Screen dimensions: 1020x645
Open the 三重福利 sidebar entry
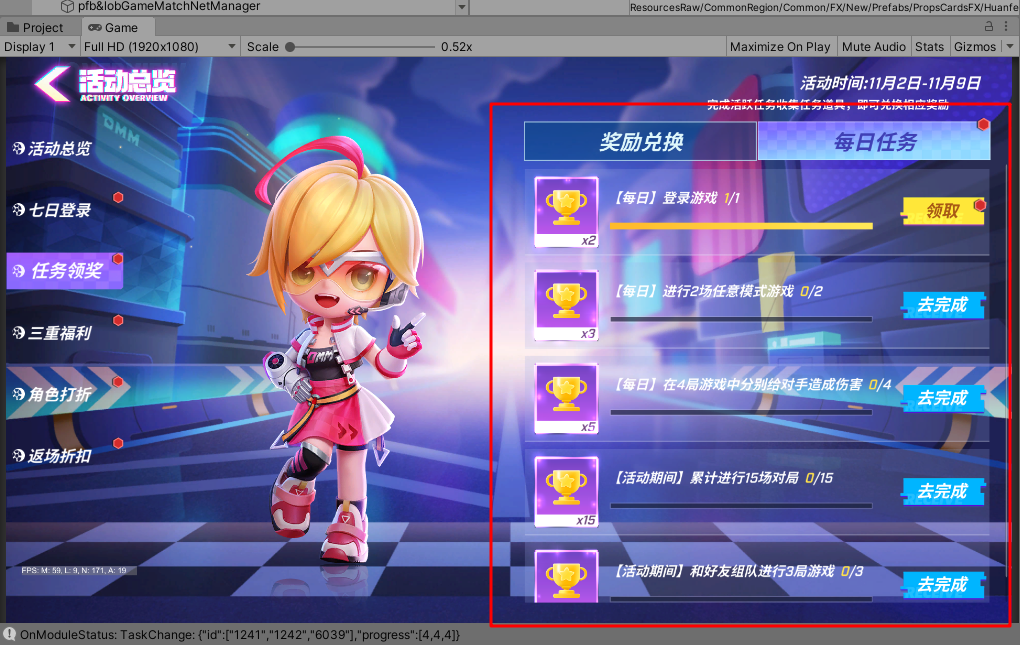pos(52,333)
